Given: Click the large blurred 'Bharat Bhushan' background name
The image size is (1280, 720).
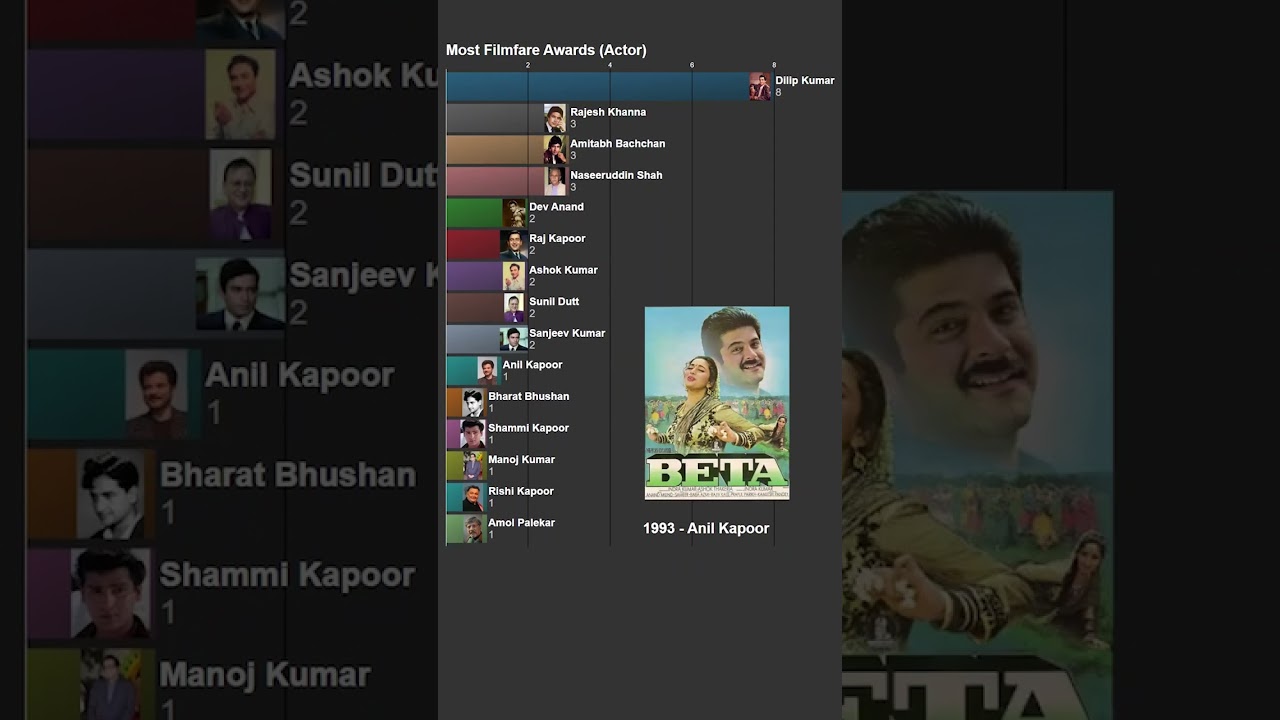Looking at the screenshot, I should (288, 475).
